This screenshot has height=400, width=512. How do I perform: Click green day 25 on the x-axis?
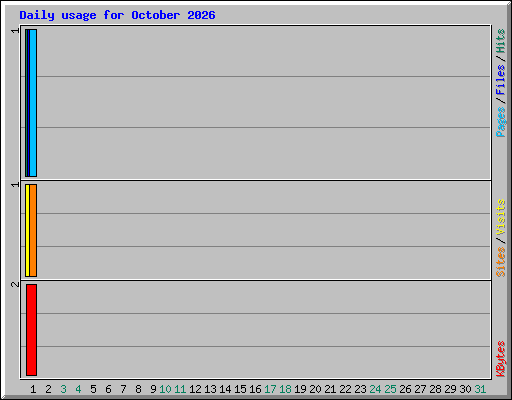pyautogui.click(x=390, y=389)
